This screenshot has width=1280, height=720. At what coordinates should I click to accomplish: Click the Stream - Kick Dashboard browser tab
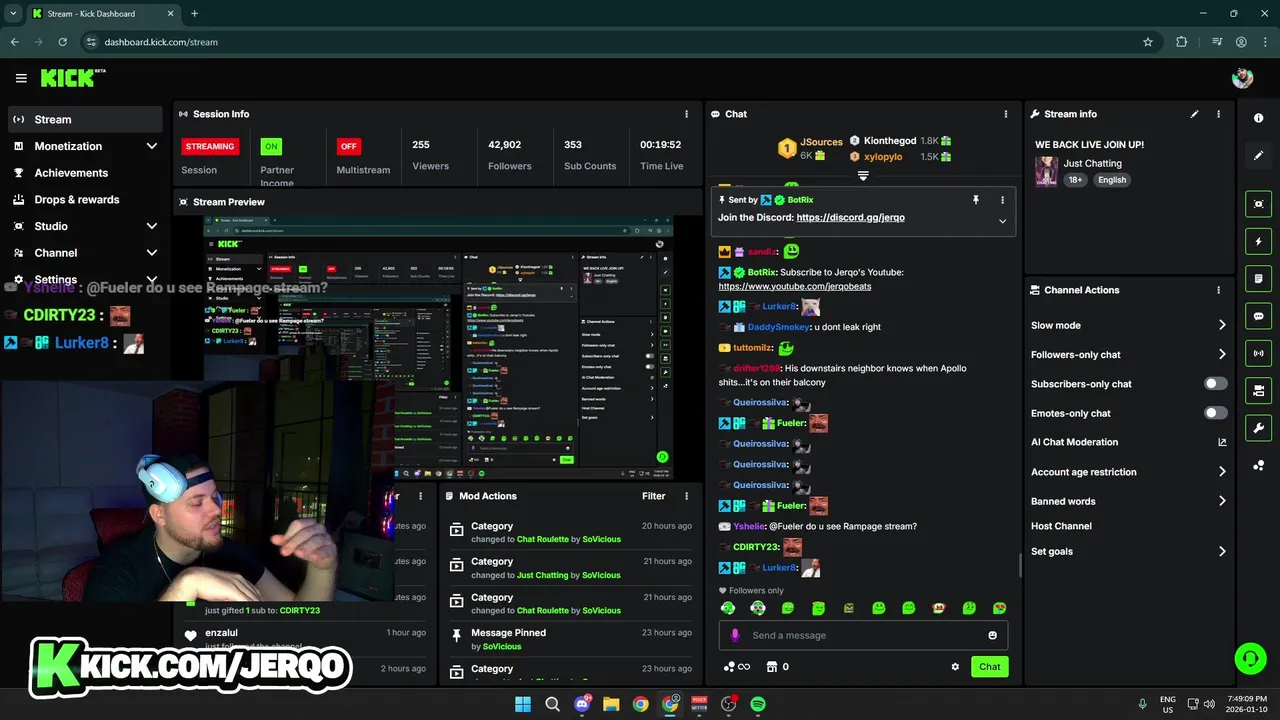pos(103,14)
